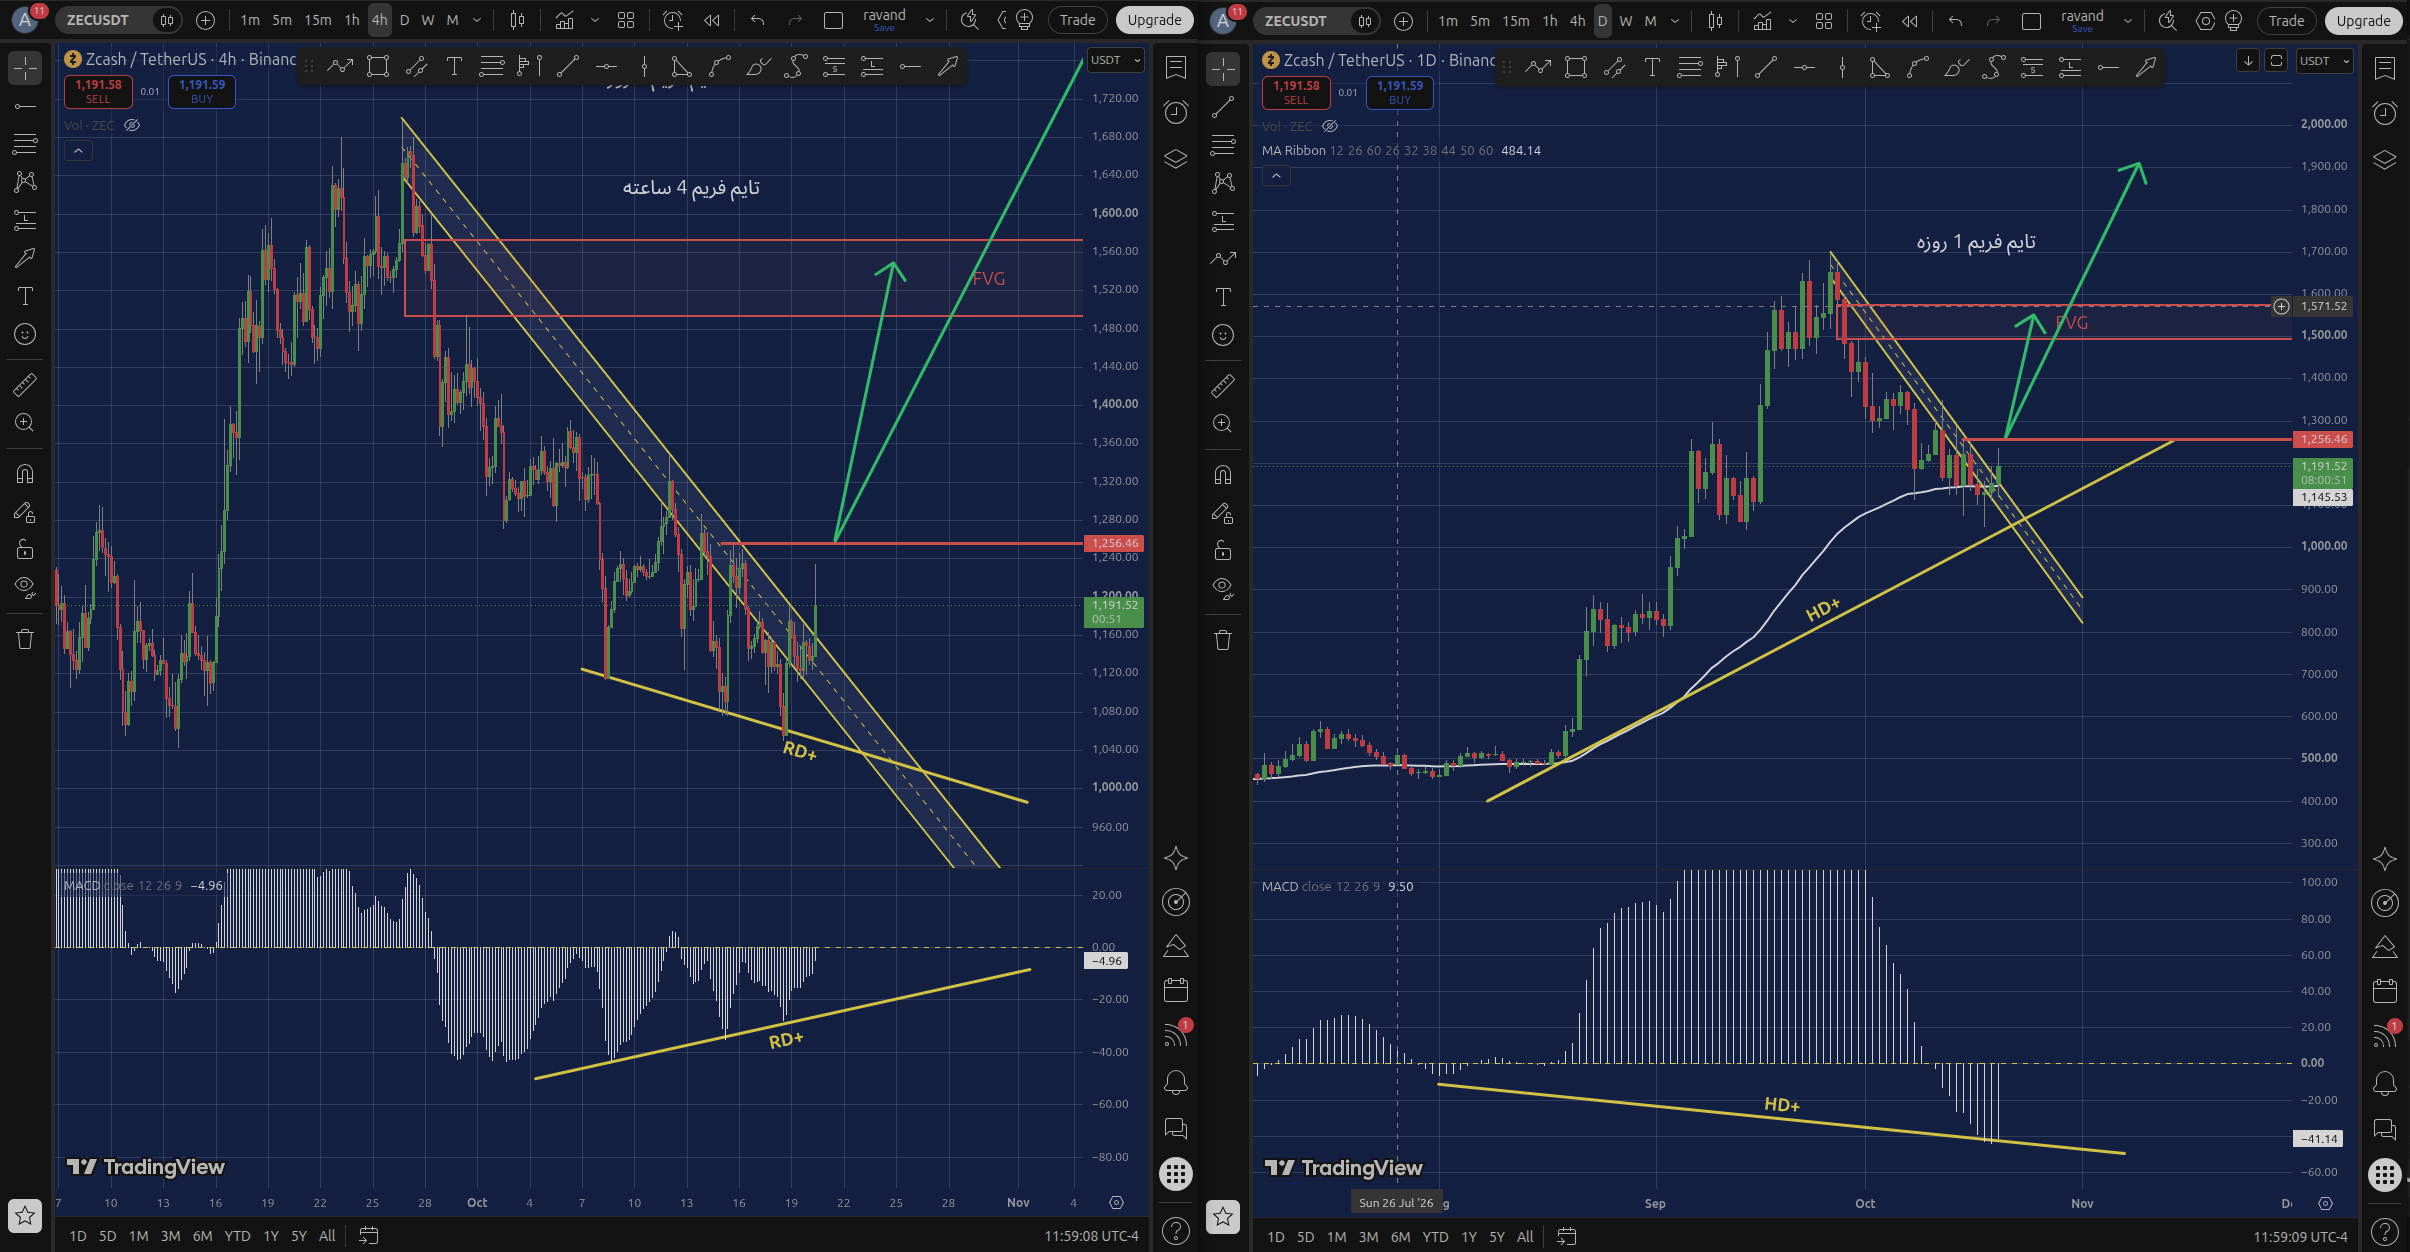Open USDT currency dropdown in right chart
Viewport: 2410px width, 1252px height.
point(2325,61)
